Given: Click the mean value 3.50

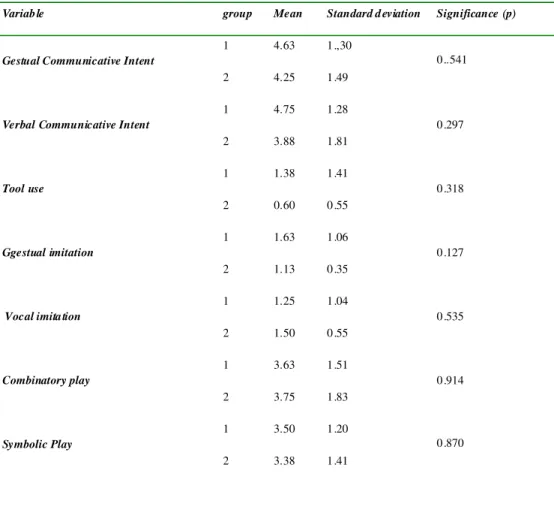Looking at the screenshot, I should [x=284, y=429].
